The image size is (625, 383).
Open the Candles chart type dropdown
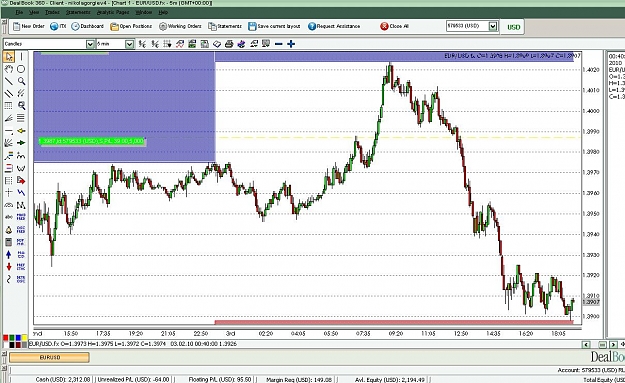(x=90, y=44)
